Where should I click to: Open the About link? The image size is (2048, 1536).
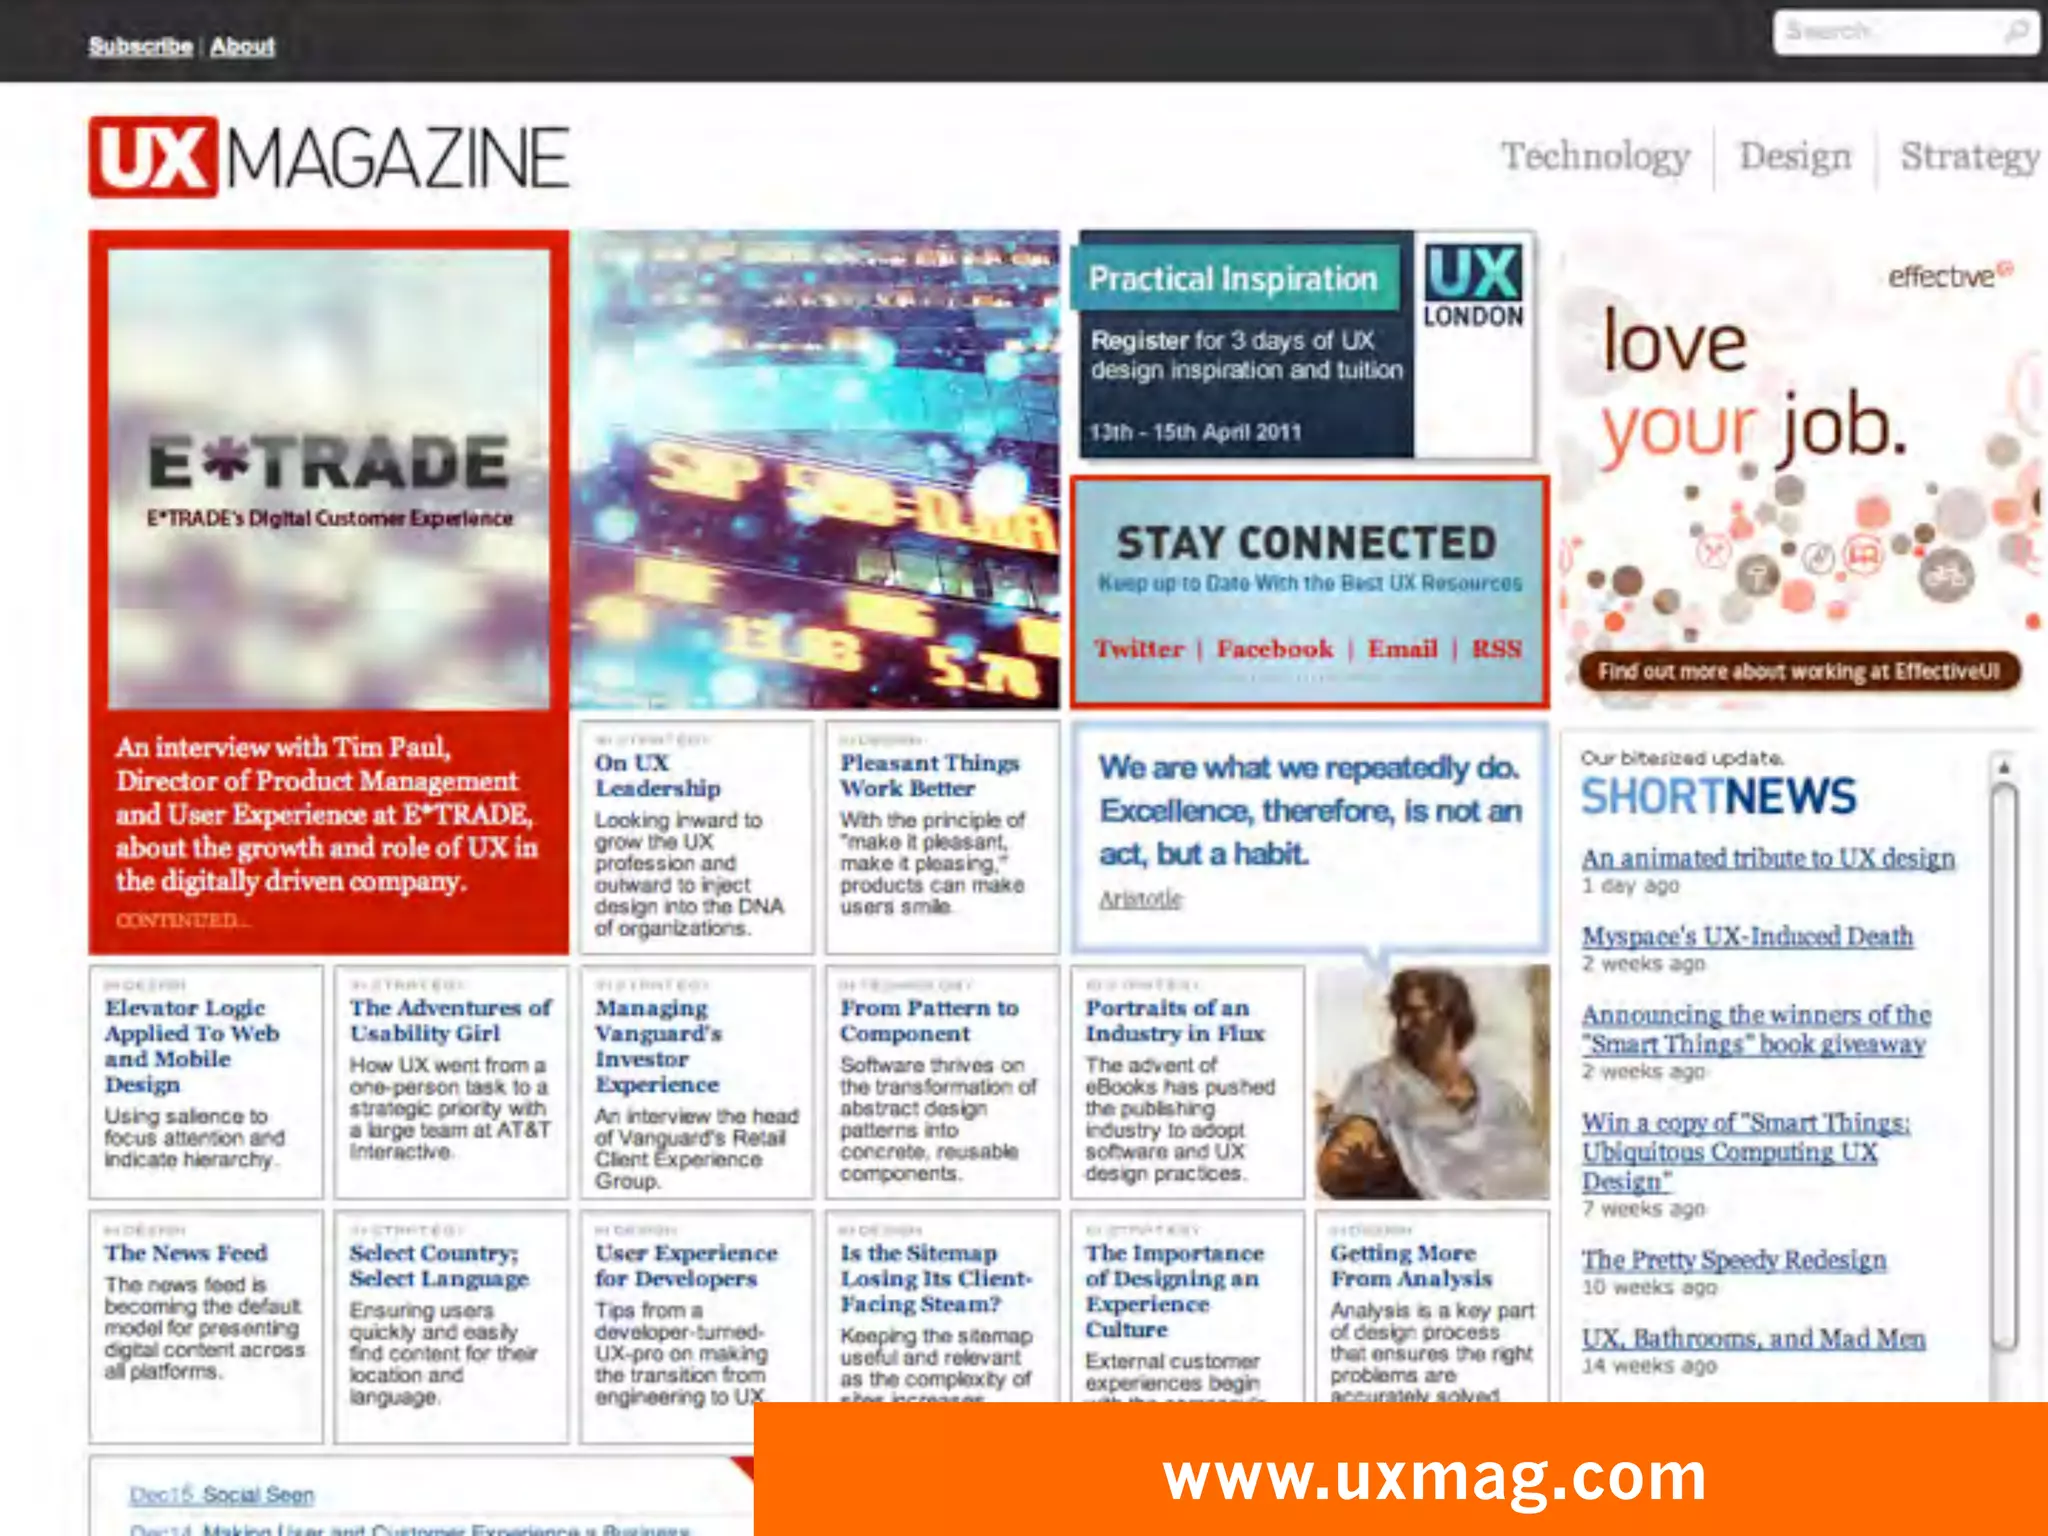click(x=242, y=46)
